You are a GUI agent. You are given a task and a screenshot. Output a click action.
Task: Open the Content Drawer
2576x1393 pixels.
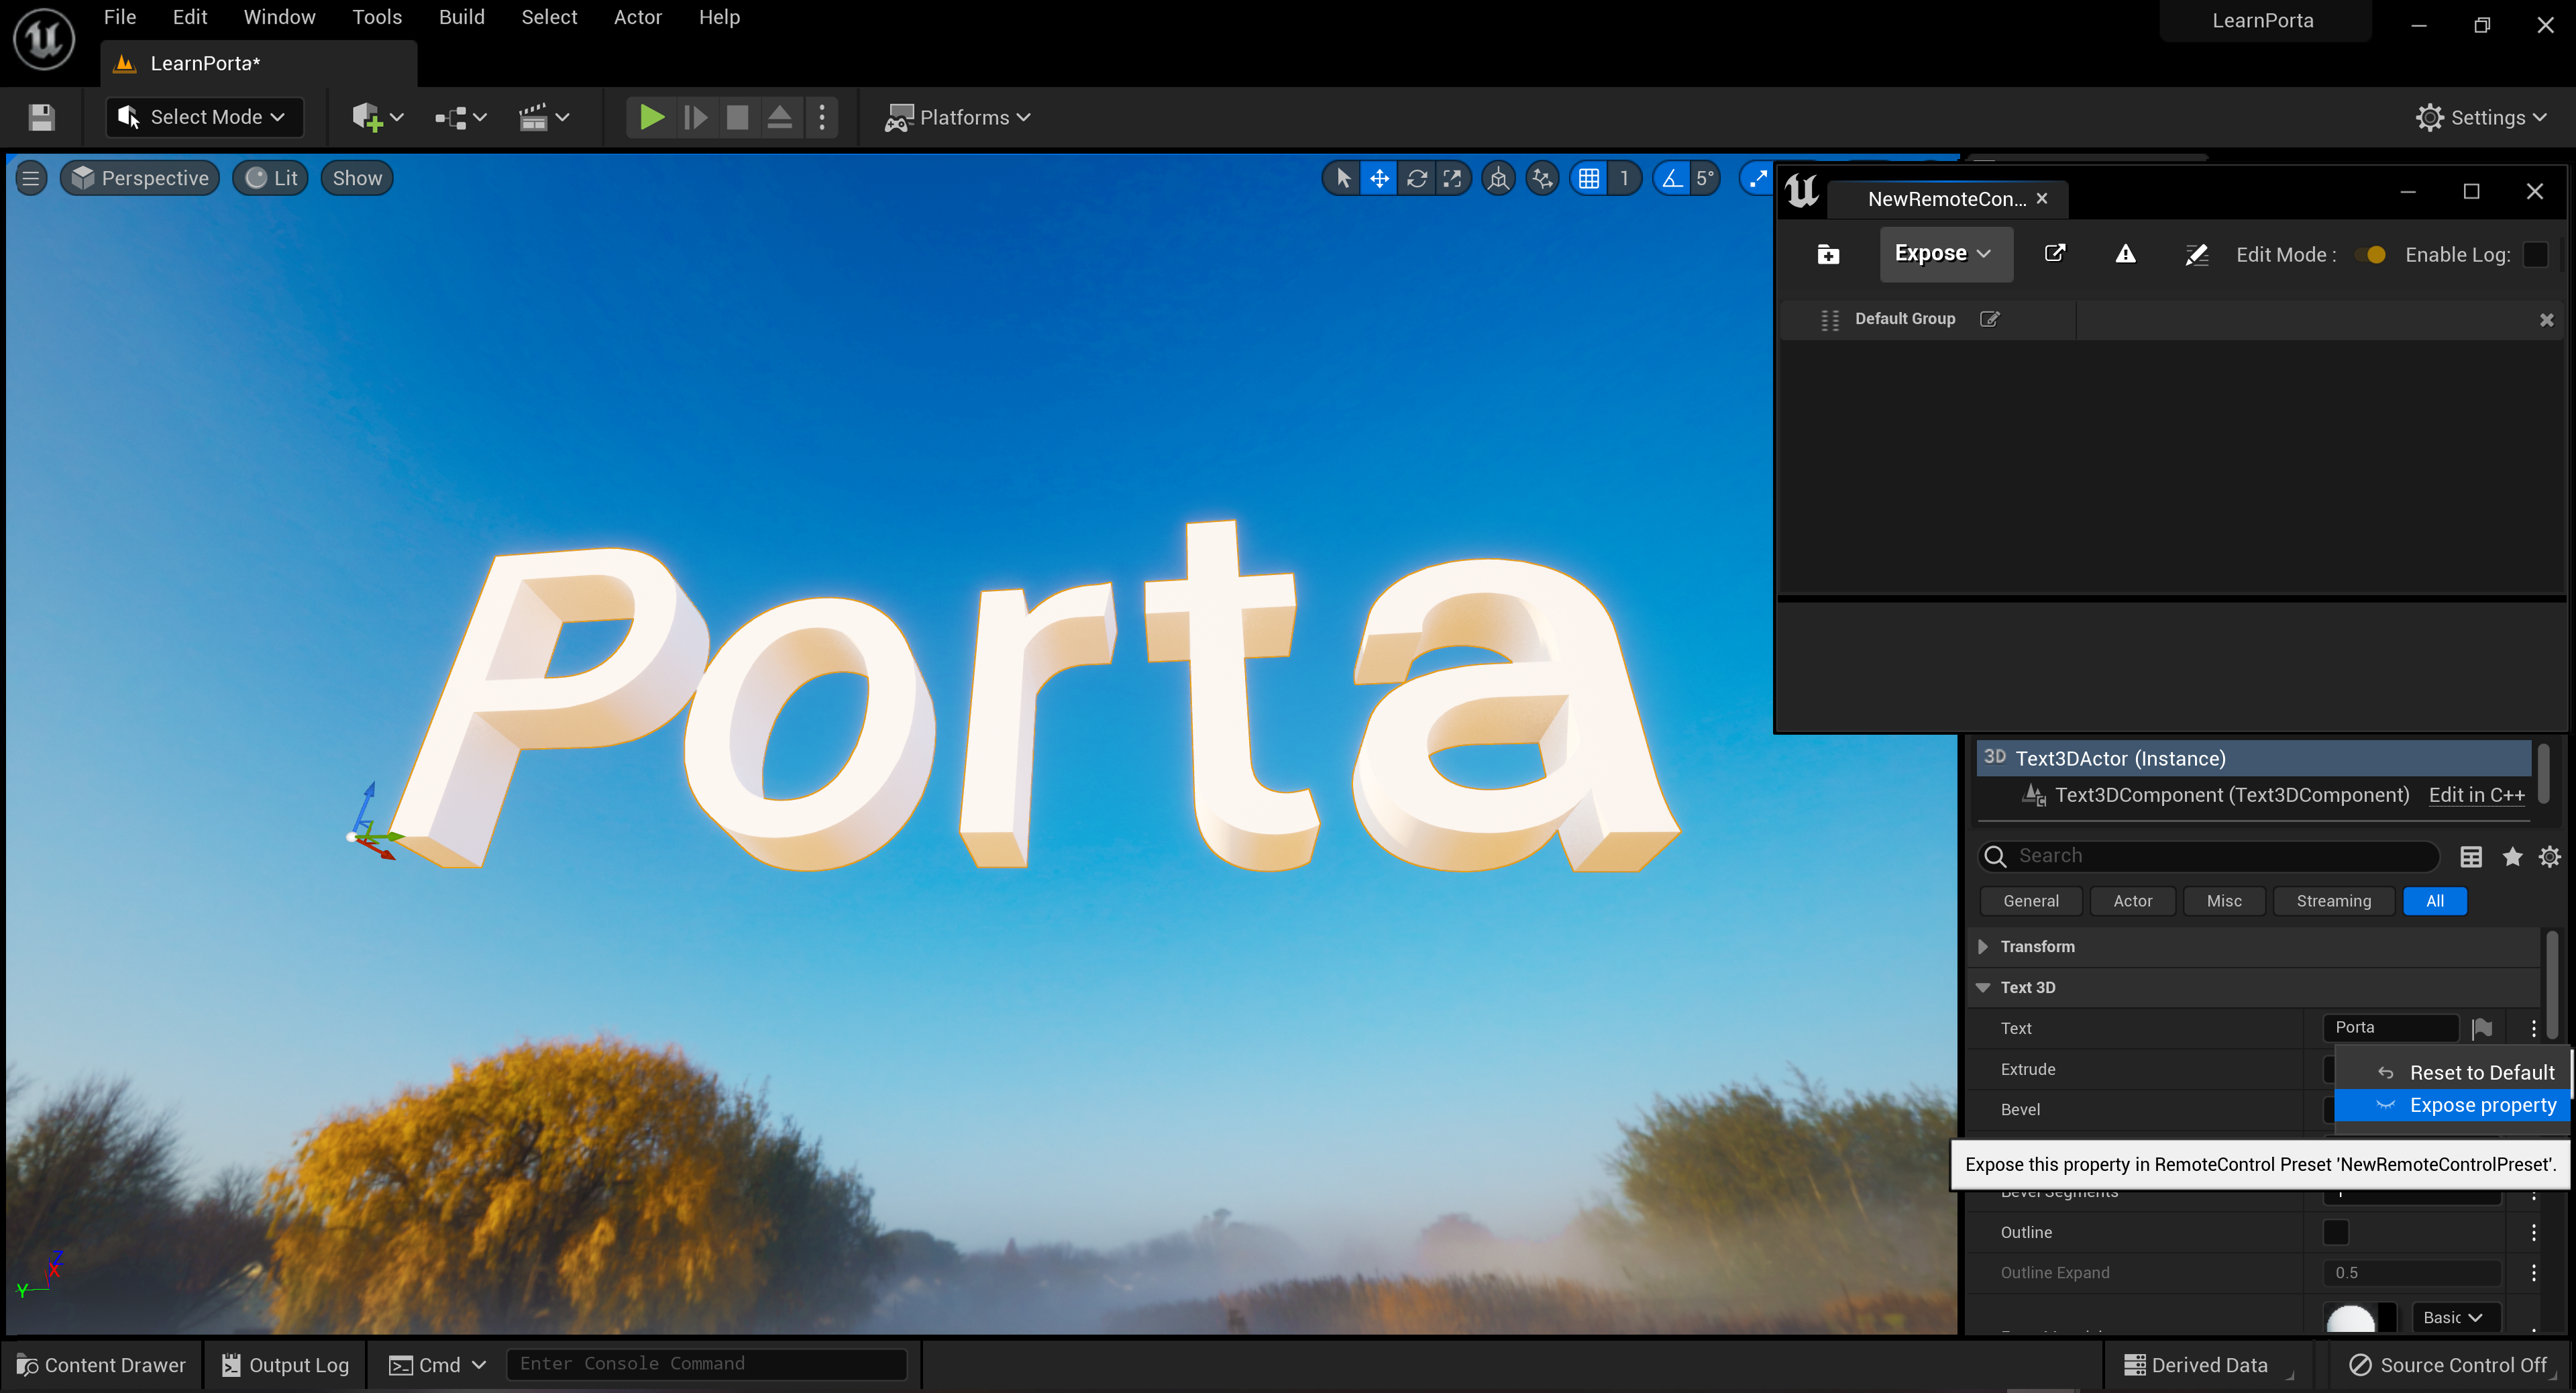[x=102, y=1364]
